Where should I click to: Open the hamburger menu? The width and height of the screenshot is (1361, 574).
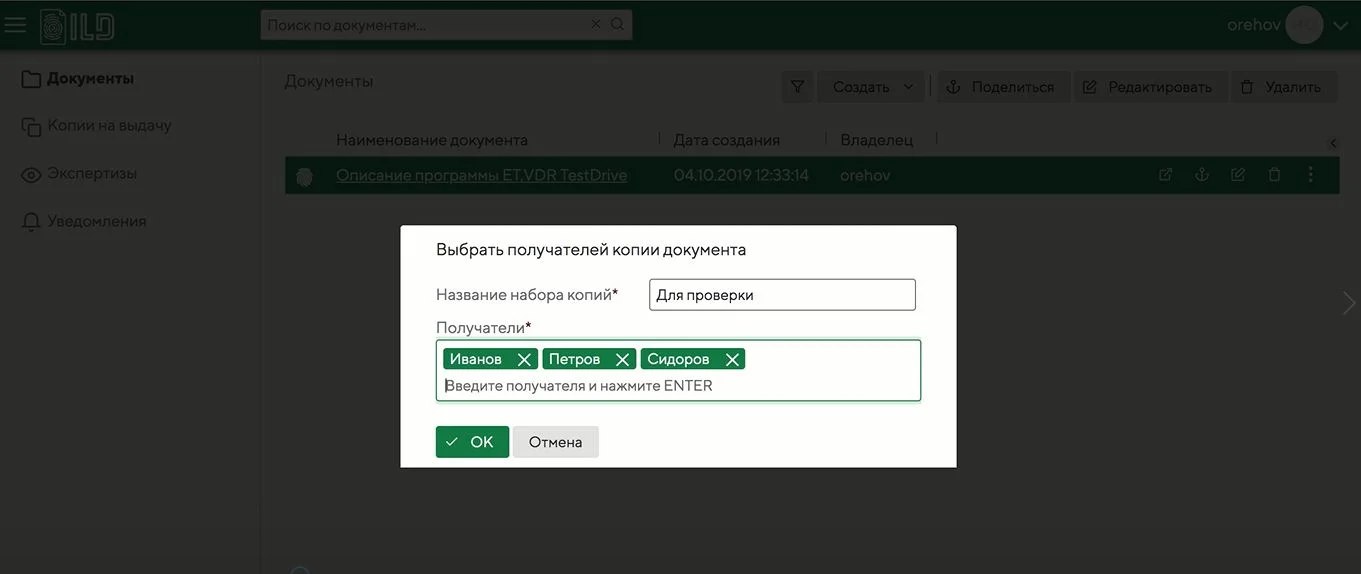15,24
